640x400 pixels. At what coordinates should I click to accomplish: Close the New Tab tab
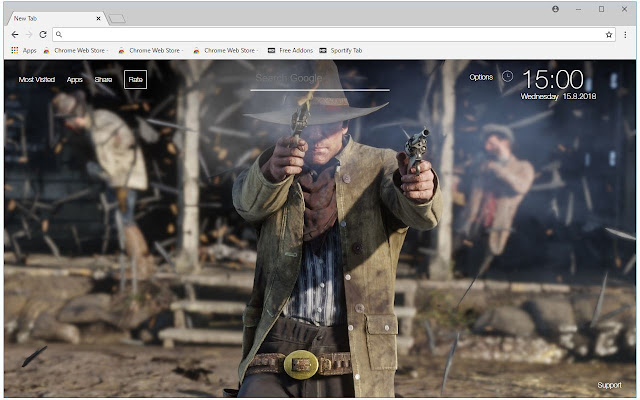click(x=98, y=18)
